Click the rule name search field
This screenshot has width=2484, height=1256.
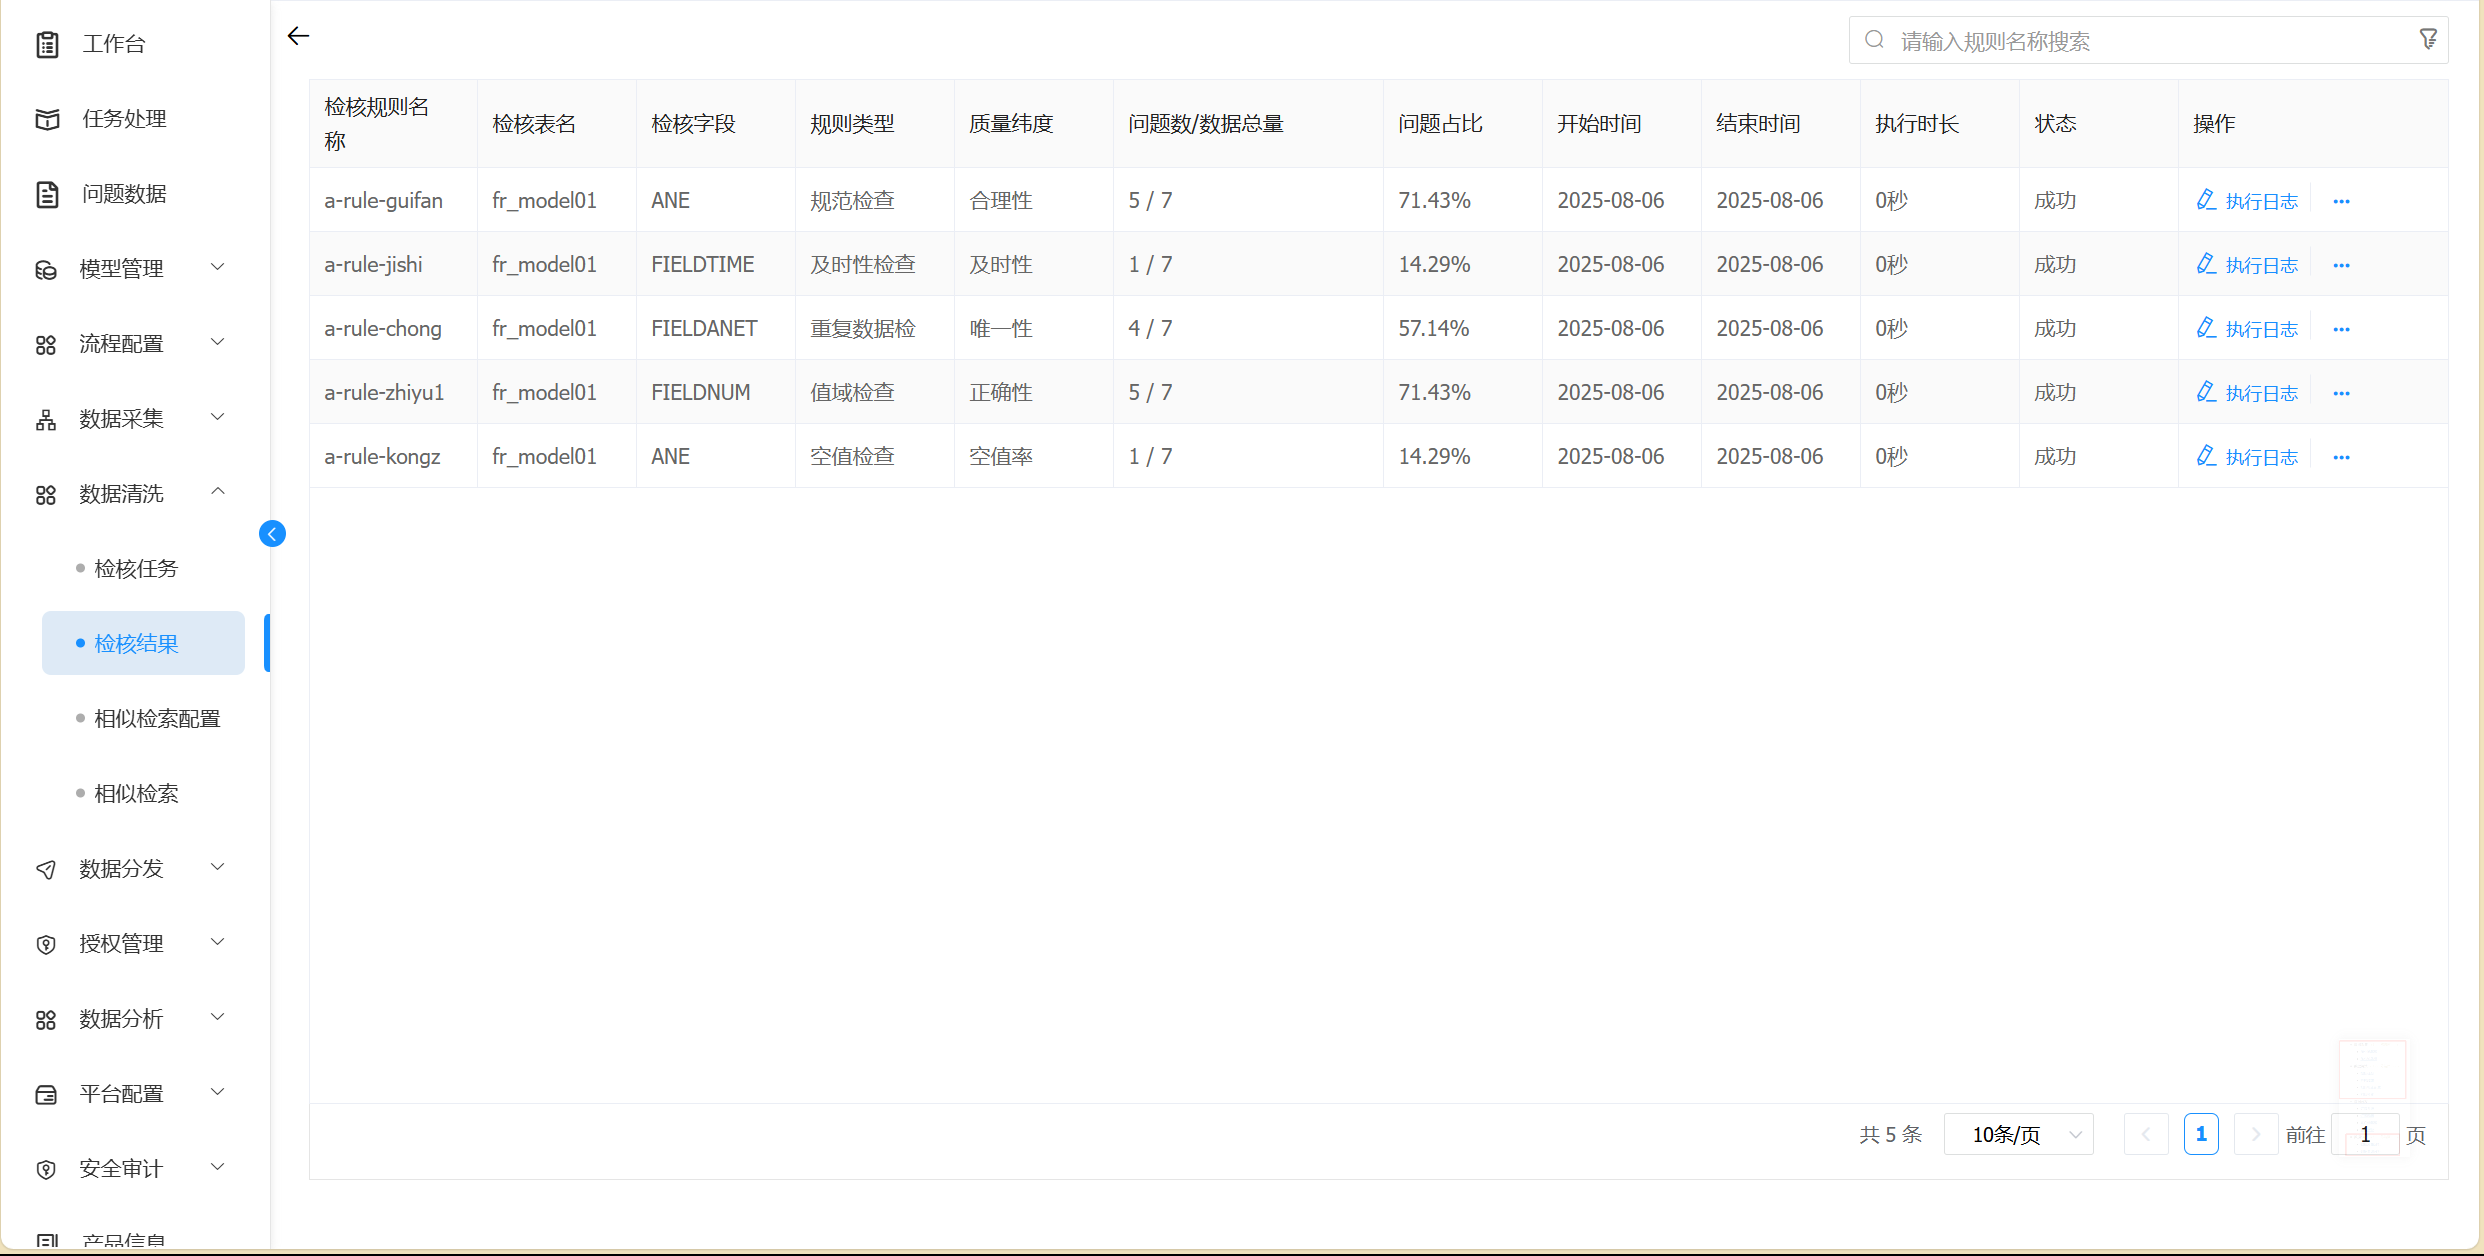tap(2140, 41)
